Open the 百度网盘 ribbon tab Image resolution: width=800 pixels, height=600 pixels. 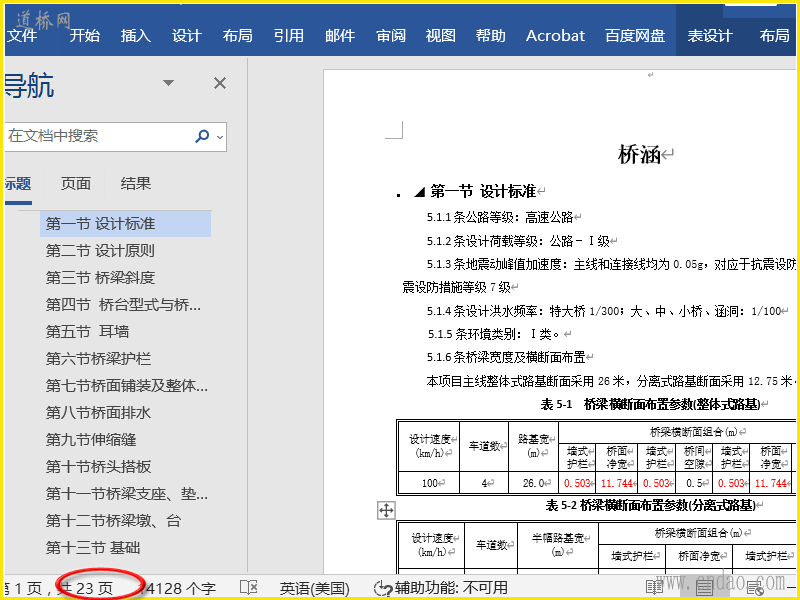pyautogui.click(x=635, y=36)
